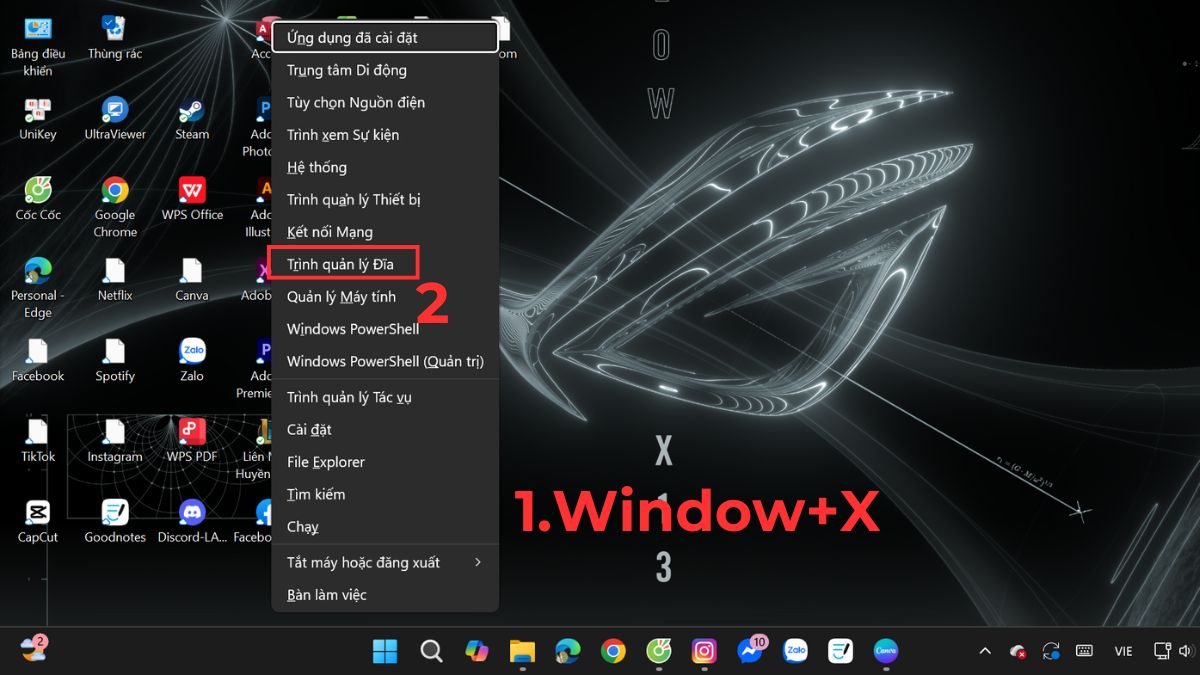Open the touch keyboard tray icon

point(1084,651)
